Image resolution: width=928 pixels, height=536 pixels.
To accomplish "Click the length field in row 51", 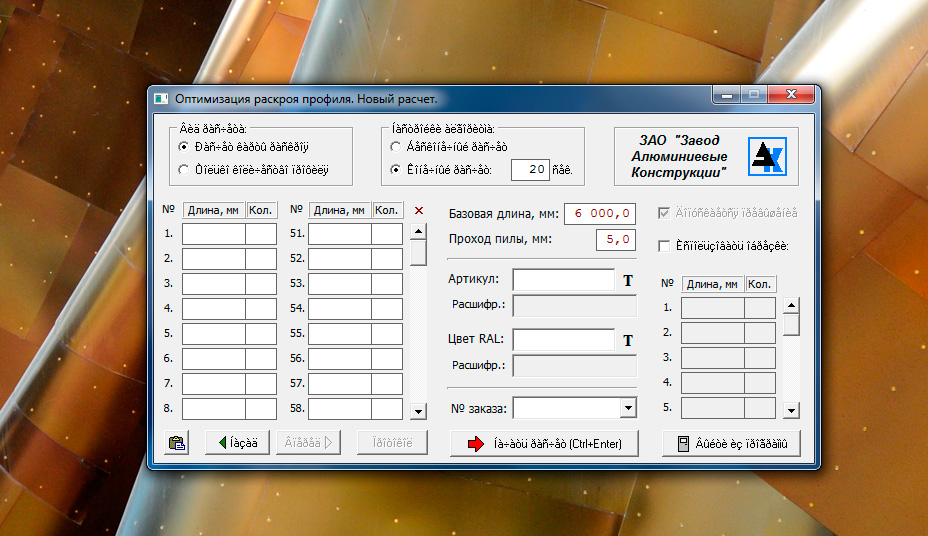I will tap(340, 234).
